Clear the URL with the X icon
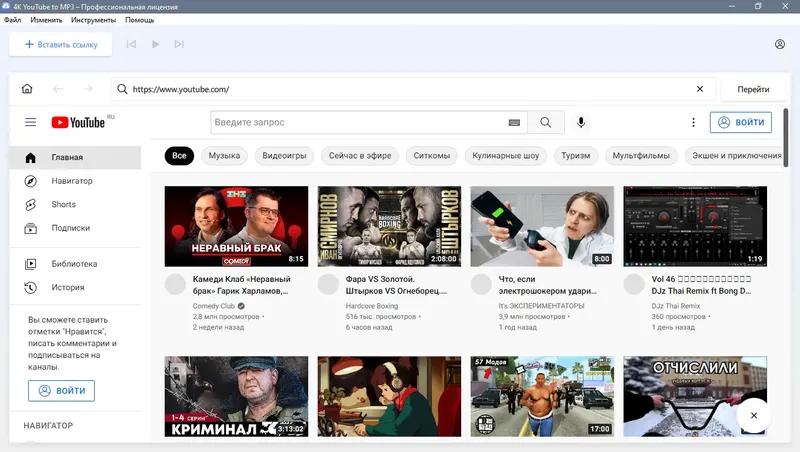This screenshot has width=800, height=452. tap(700, 89)
